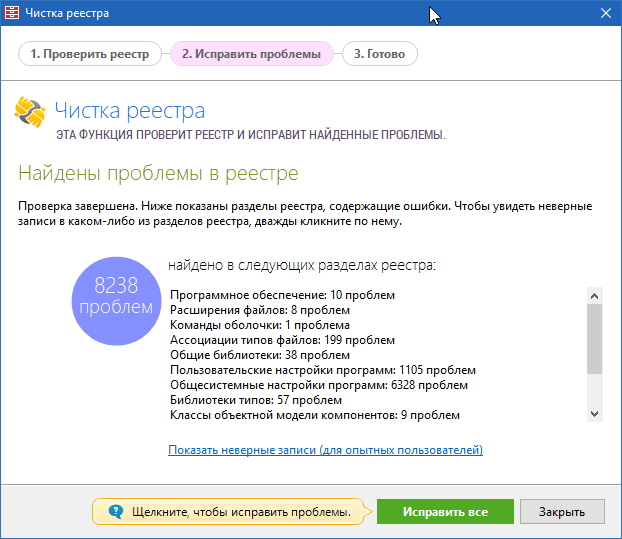Click the results list scrollbar thumb
Image resolution: width=622 pixels, height=539 pixels.
[594, 339]
